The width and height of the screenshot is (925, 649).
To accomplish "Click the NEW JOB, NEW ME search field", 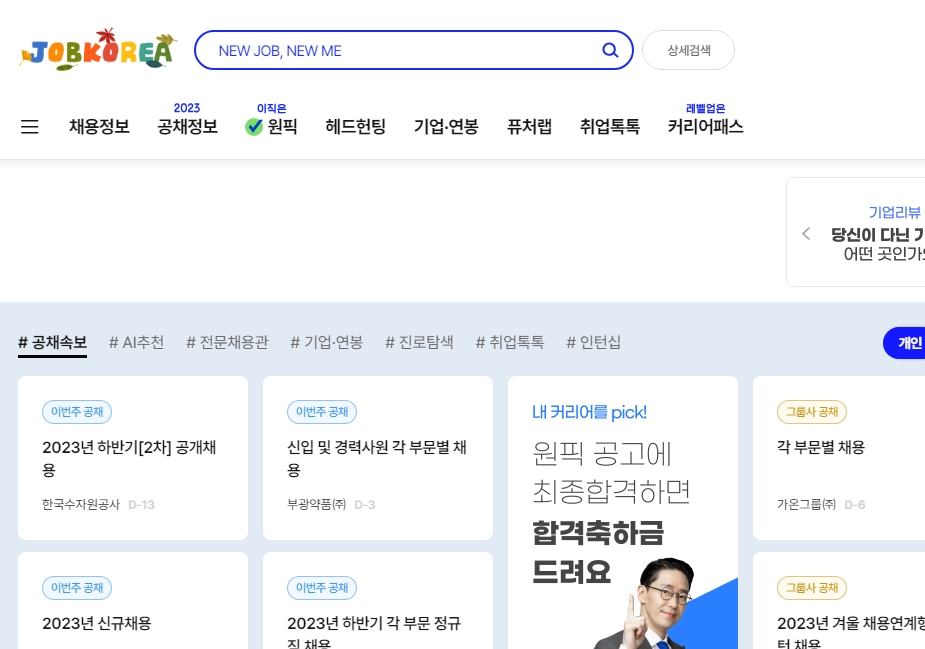I will pyautogui.click(x=400, y=50).
